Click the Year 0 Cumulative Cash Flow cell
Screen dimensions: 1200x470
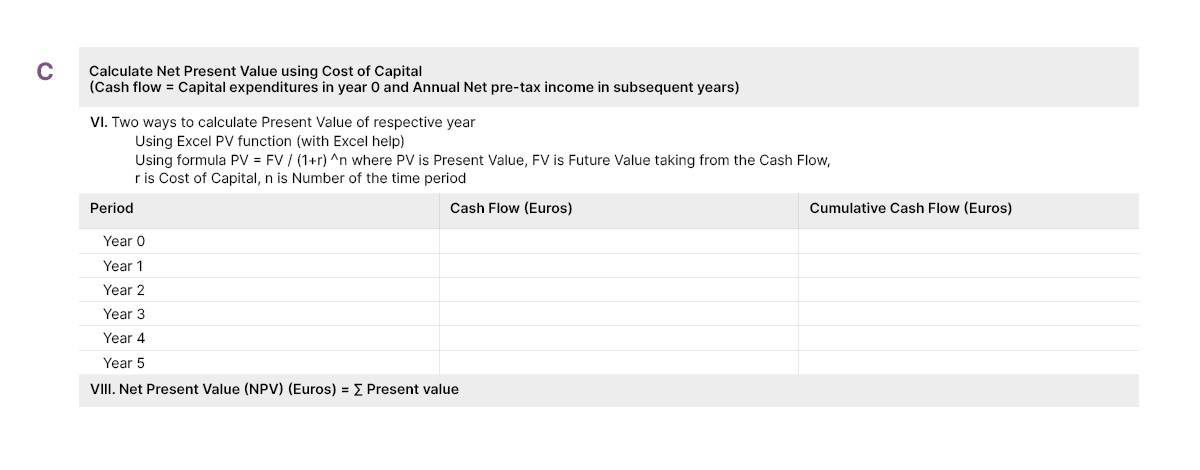pos(968,241)
